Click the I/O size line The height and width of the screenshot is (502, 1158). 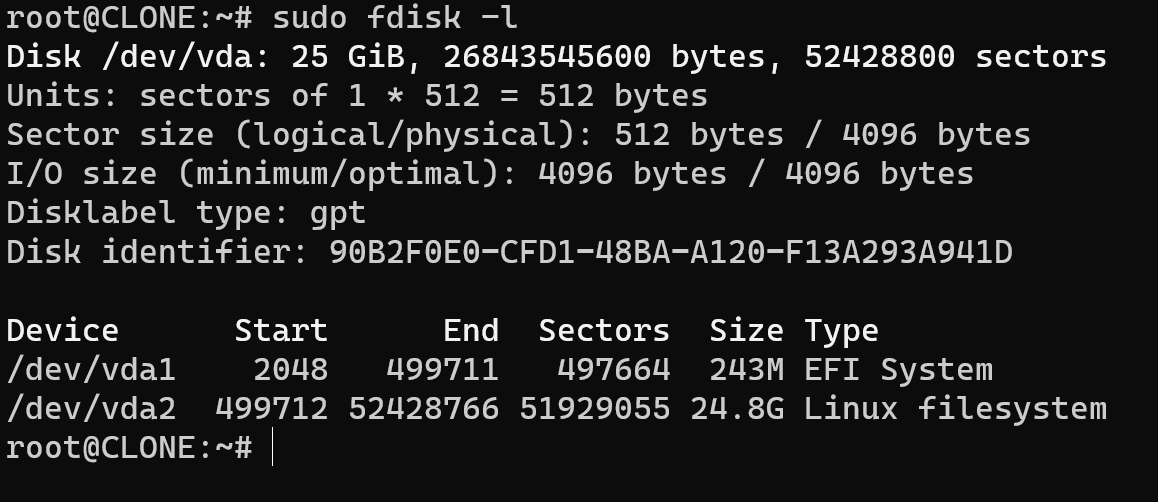(x=490, y=174)
